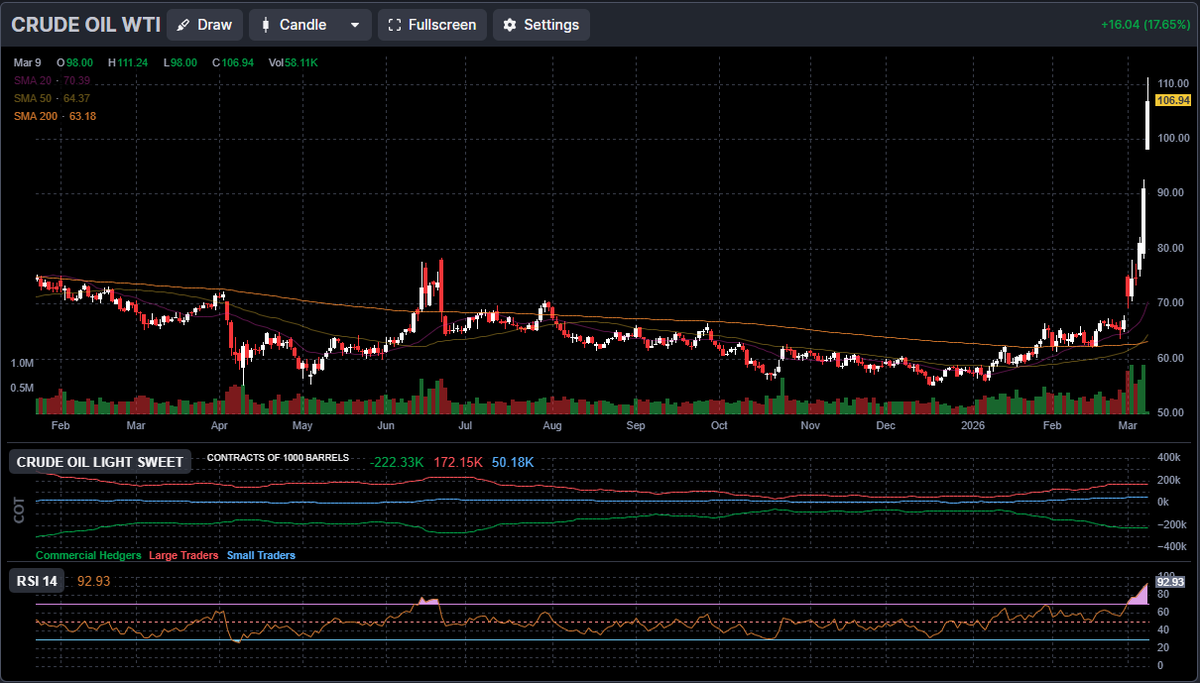This screenshot has width=1200, height=683.
Task: Click the Draw button
Action: 204,25
